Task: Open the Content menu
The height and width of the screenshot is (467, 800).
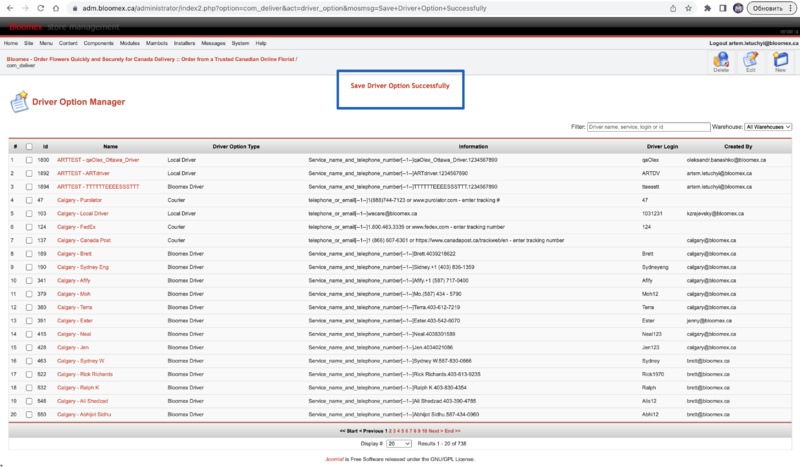Action: point(68,43)
